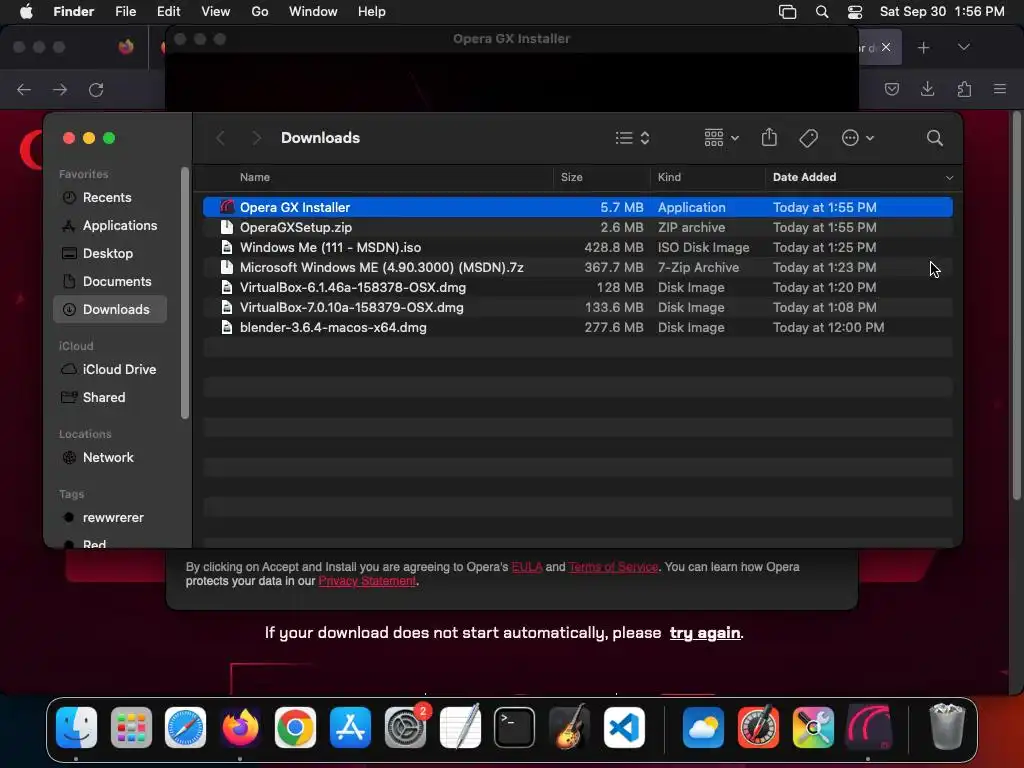1024x768 pixels.
Task: Open the View menu
Action: click(216, 12)
